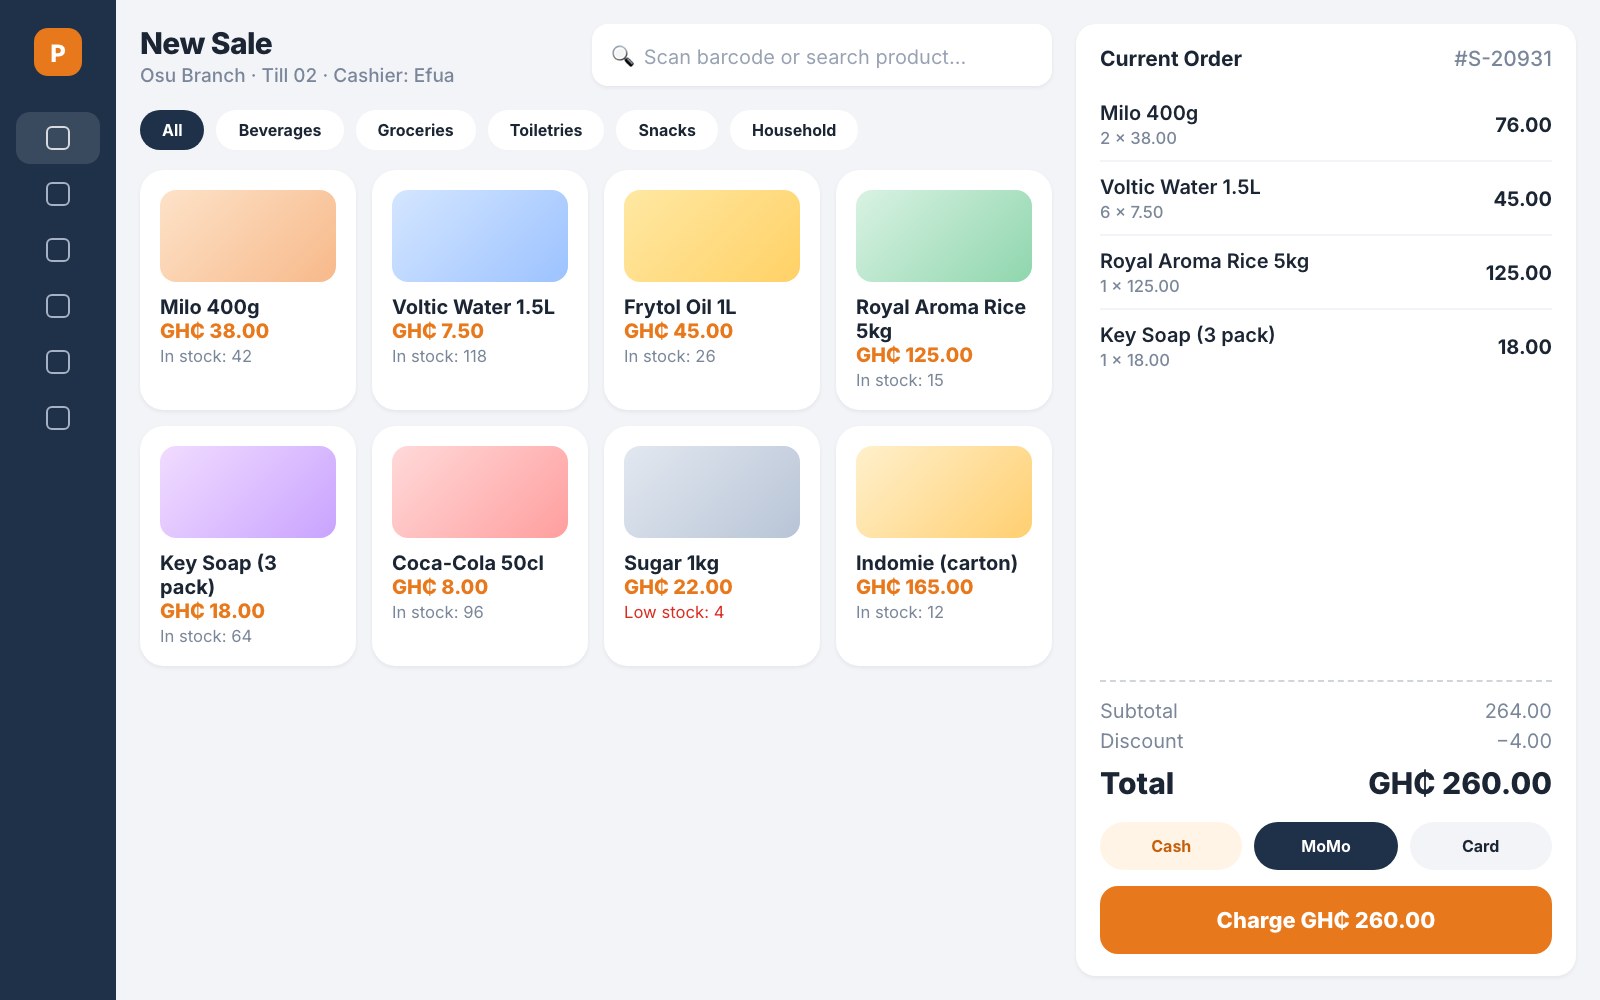Tap the Key Soap (3 pack) purple thumbnail
The width and height of the screenshot is (1600, 1000).
point(248,492)
